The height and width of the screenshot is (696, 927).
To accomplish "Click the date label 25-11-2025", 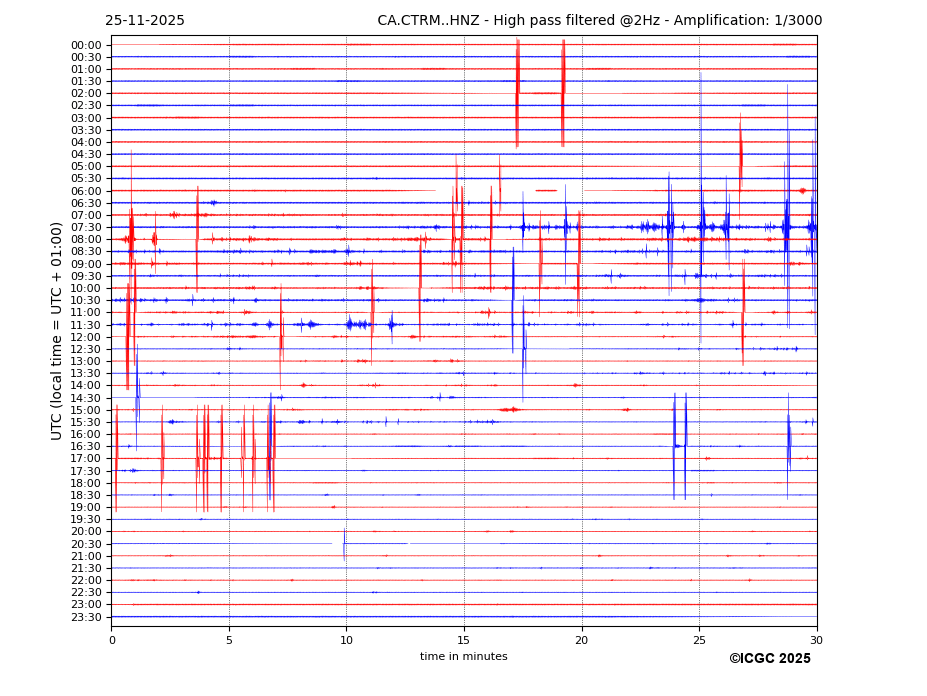I will (145, 21).
